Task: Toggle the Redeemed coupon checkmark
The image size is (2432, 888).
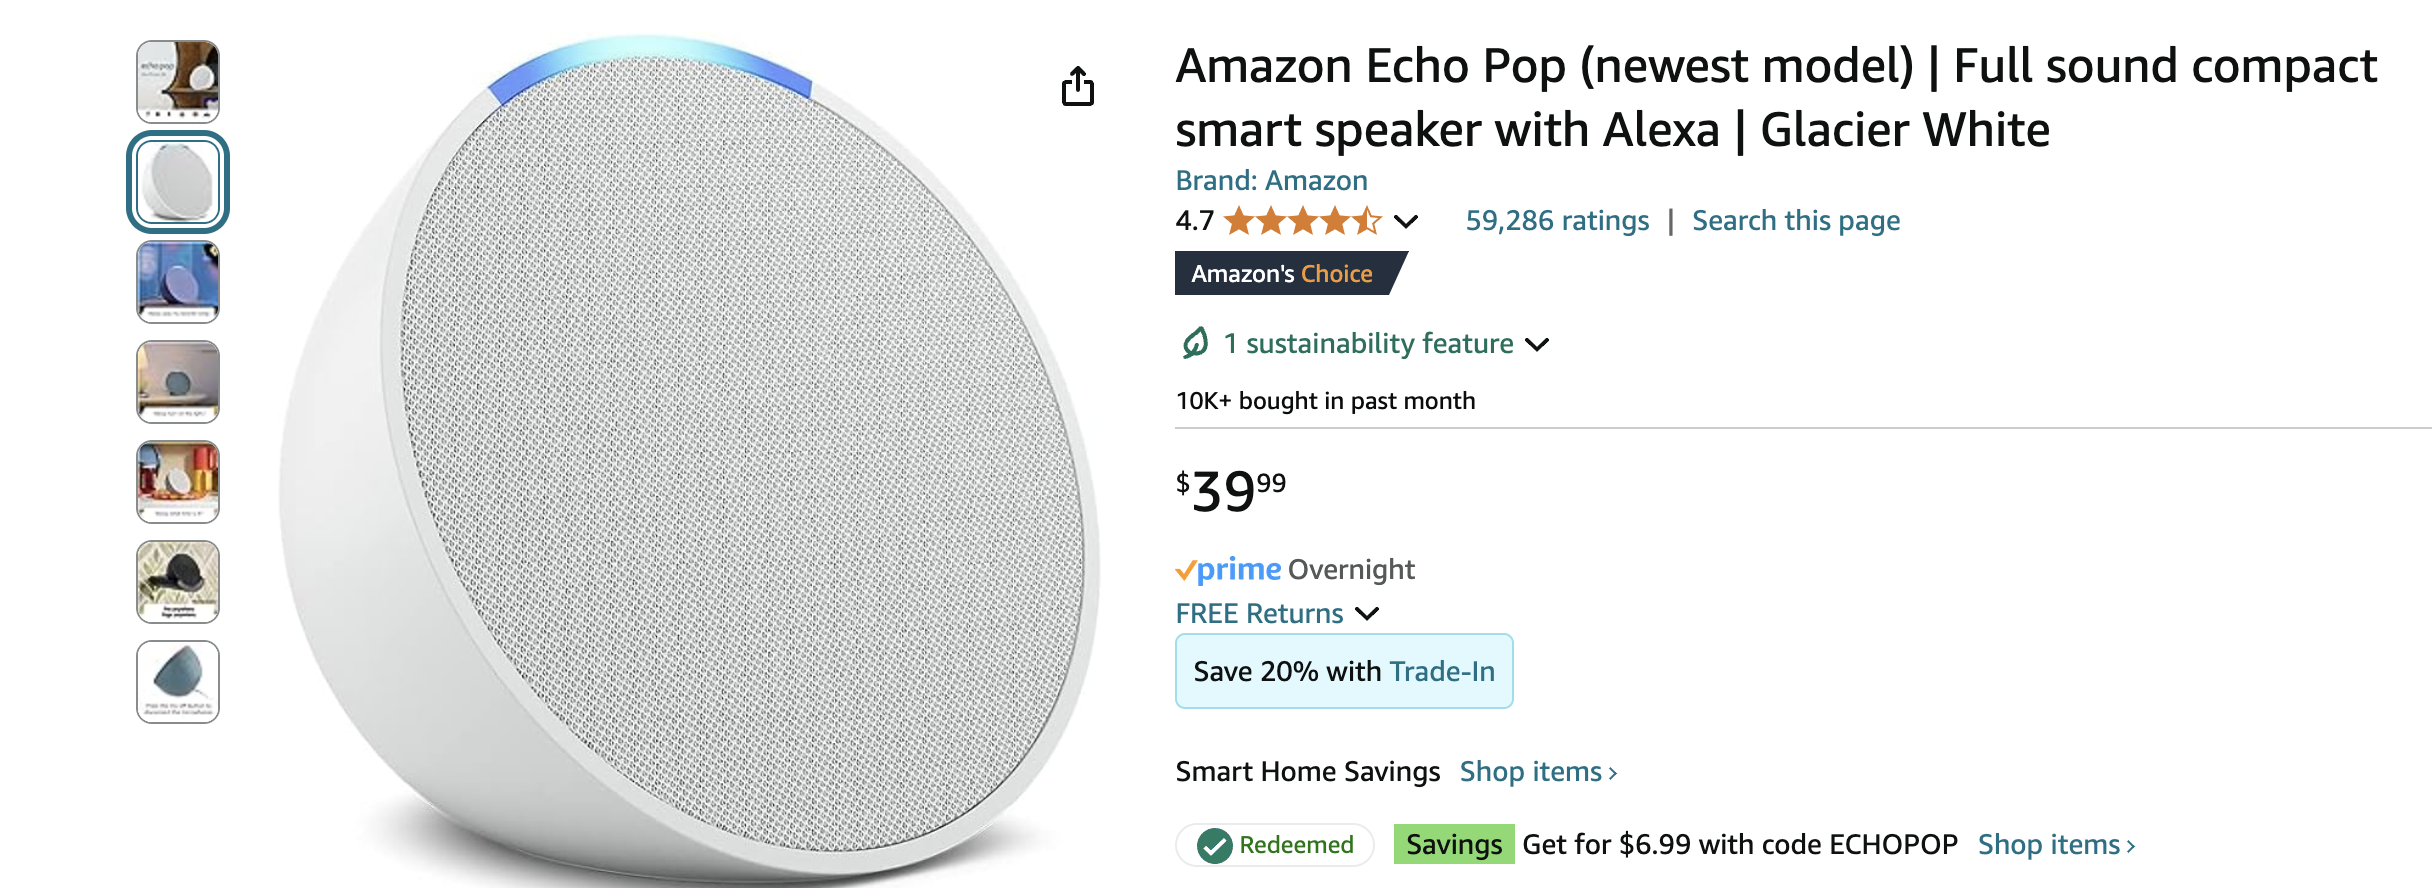Action: (1215, 846)
